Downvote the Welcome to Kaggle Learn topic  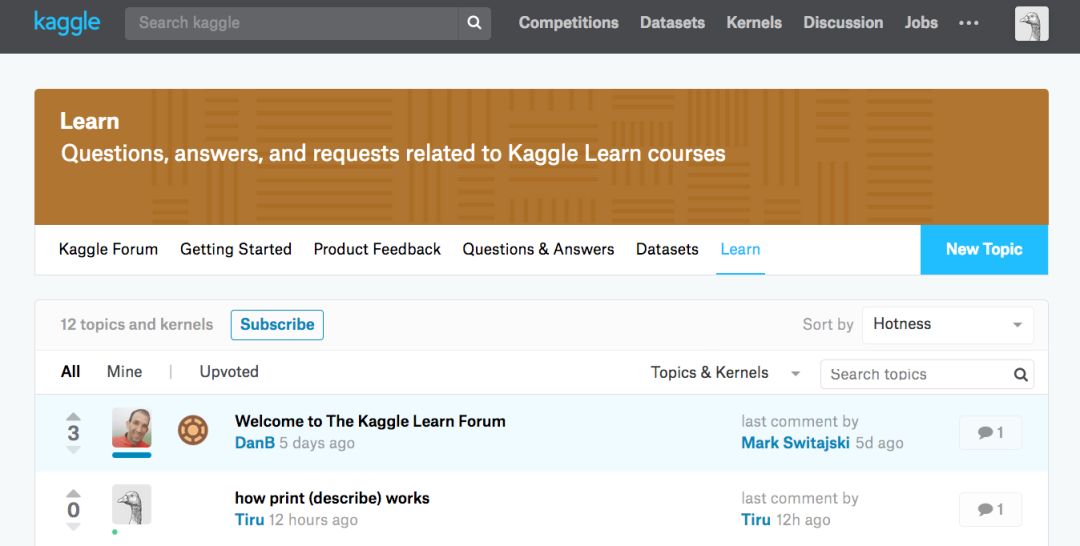pyautogui.click(x=73, y=450)
